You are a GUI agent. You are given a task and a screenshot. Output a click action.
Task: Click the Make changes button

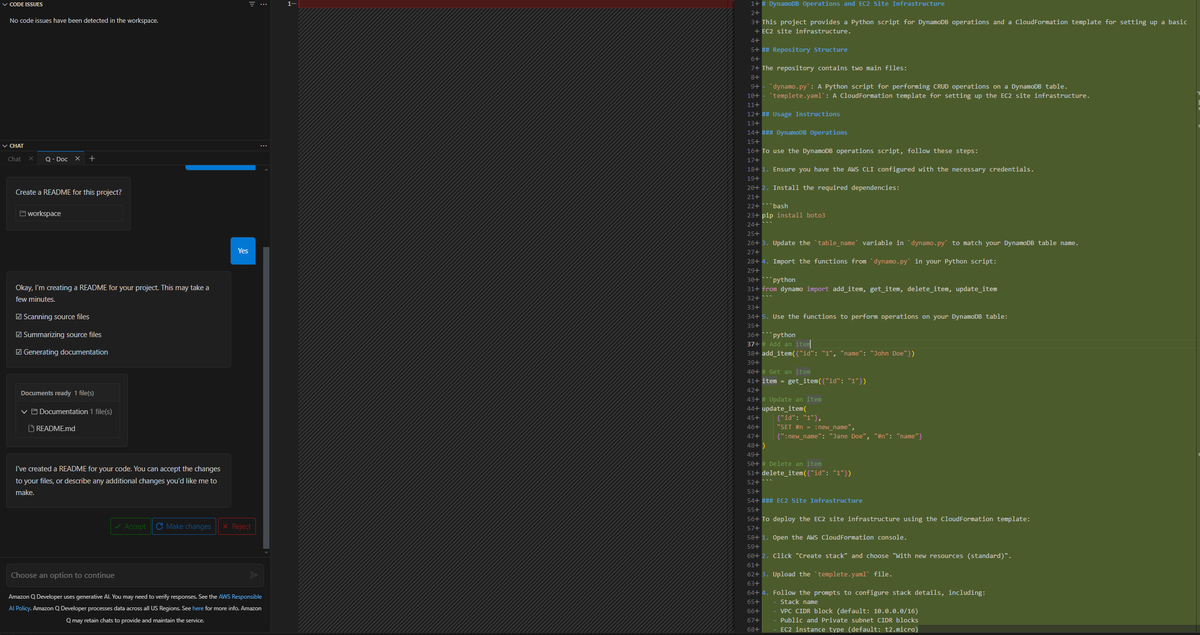184,526
